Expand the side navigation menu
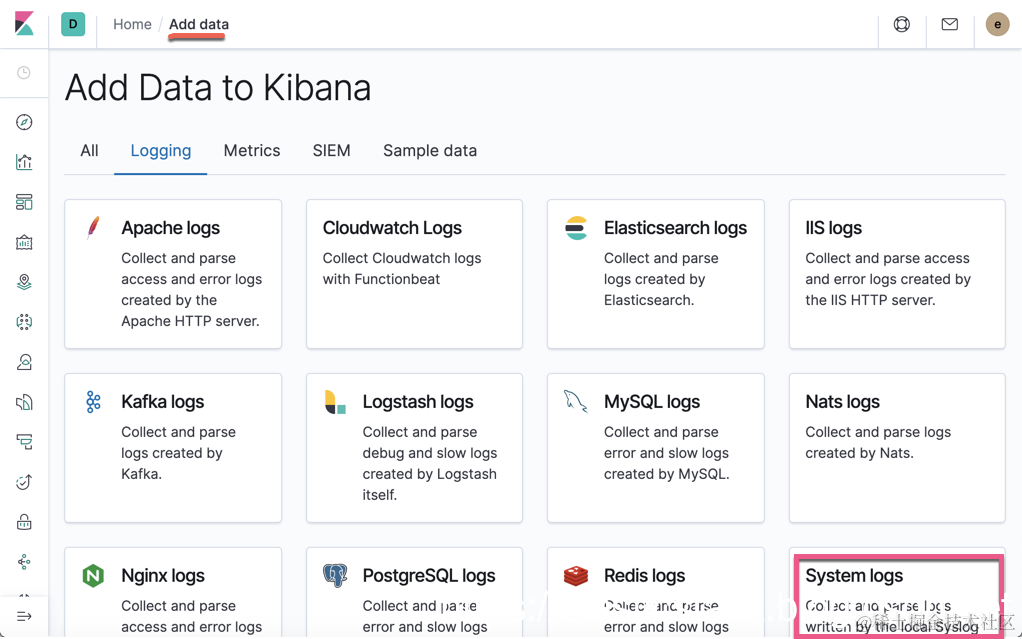The height and width of the screenshot is (639, 1022). point(24,616)
